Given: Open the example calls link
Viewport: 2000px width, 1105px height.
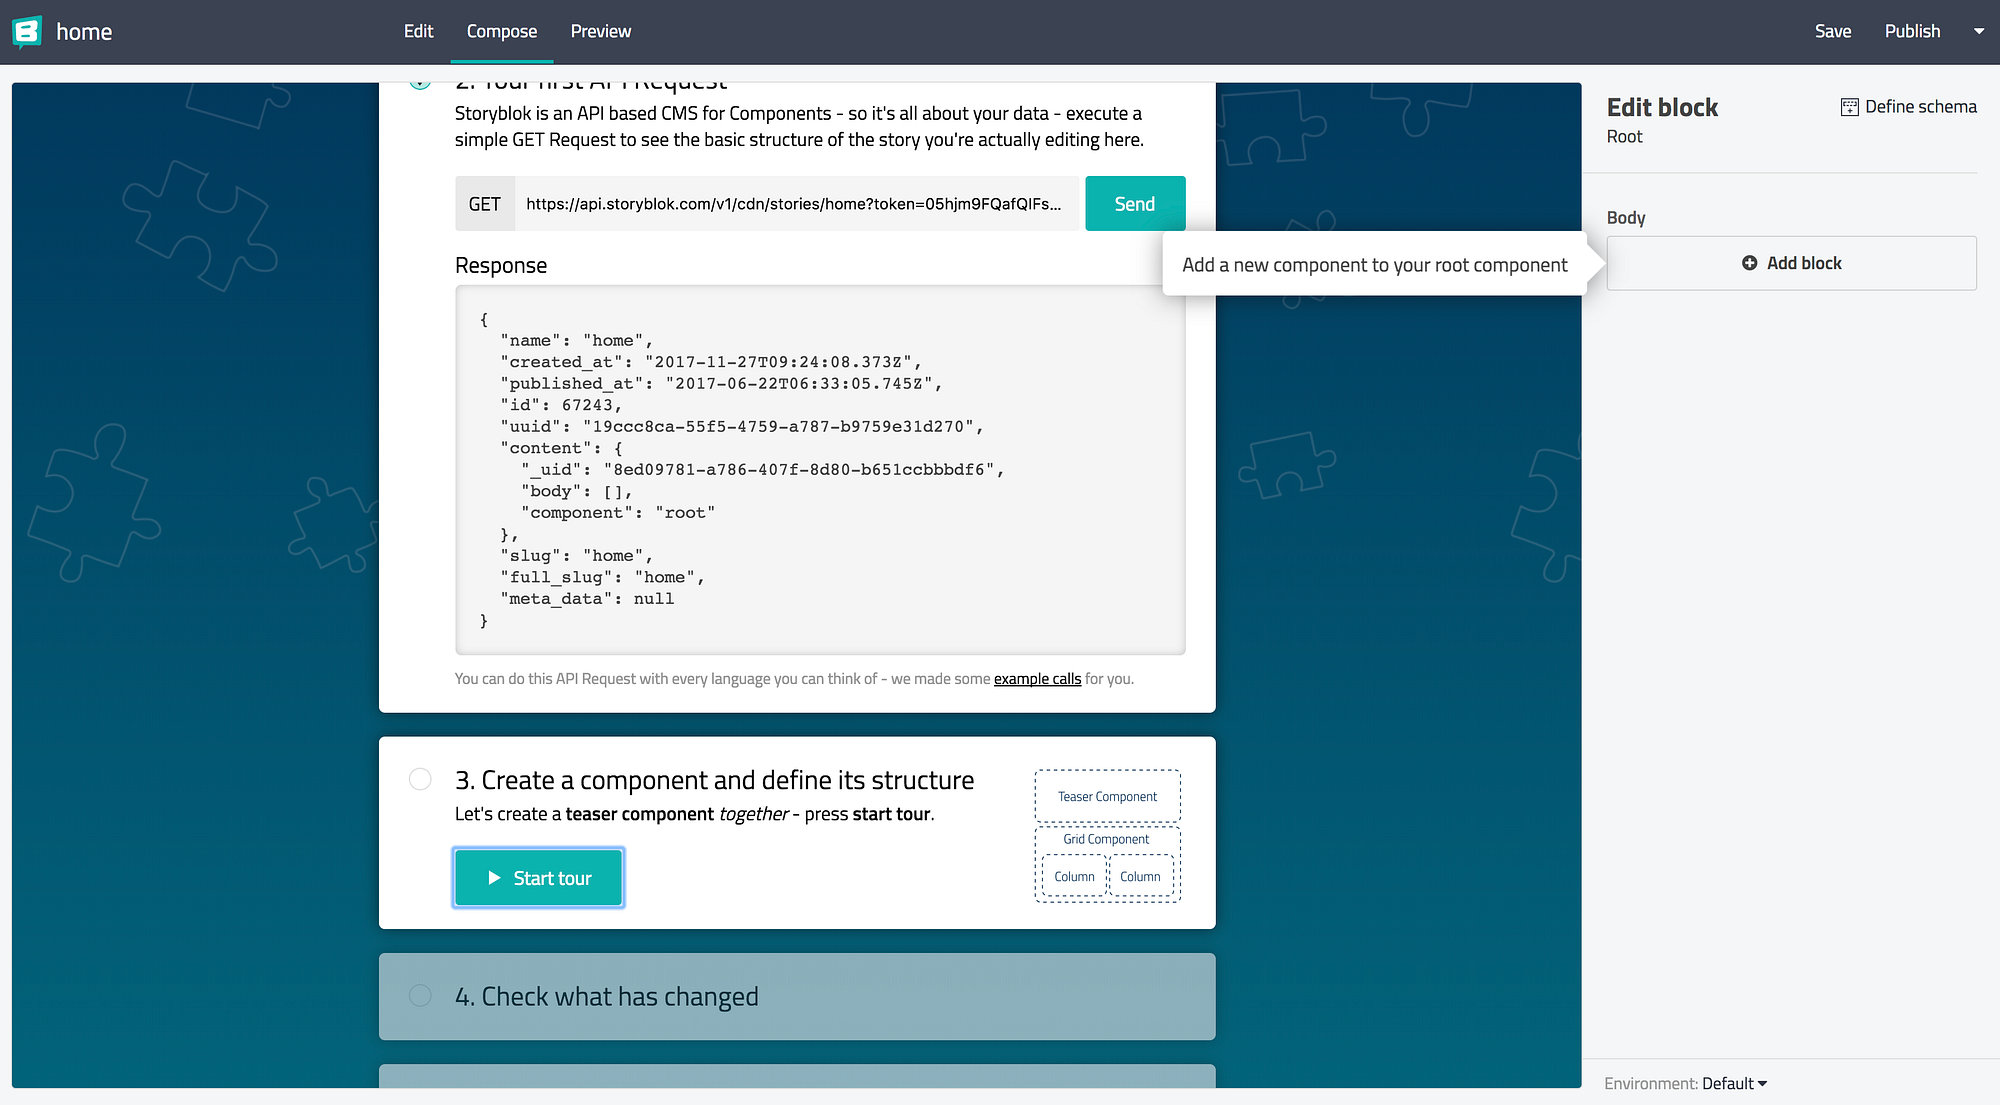Looking at the screenshot, I should (1037, 678).
